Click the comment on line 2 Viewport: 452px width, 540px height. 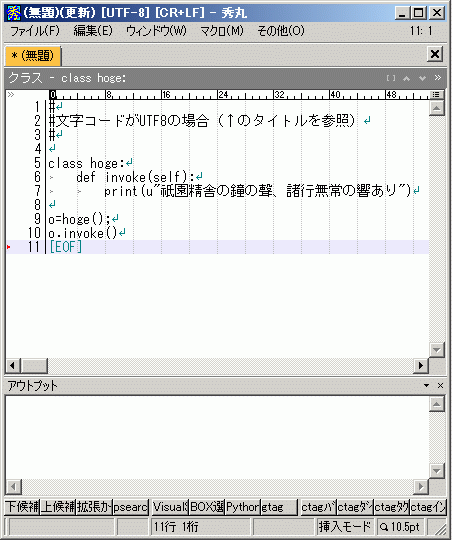click(202, 121)
